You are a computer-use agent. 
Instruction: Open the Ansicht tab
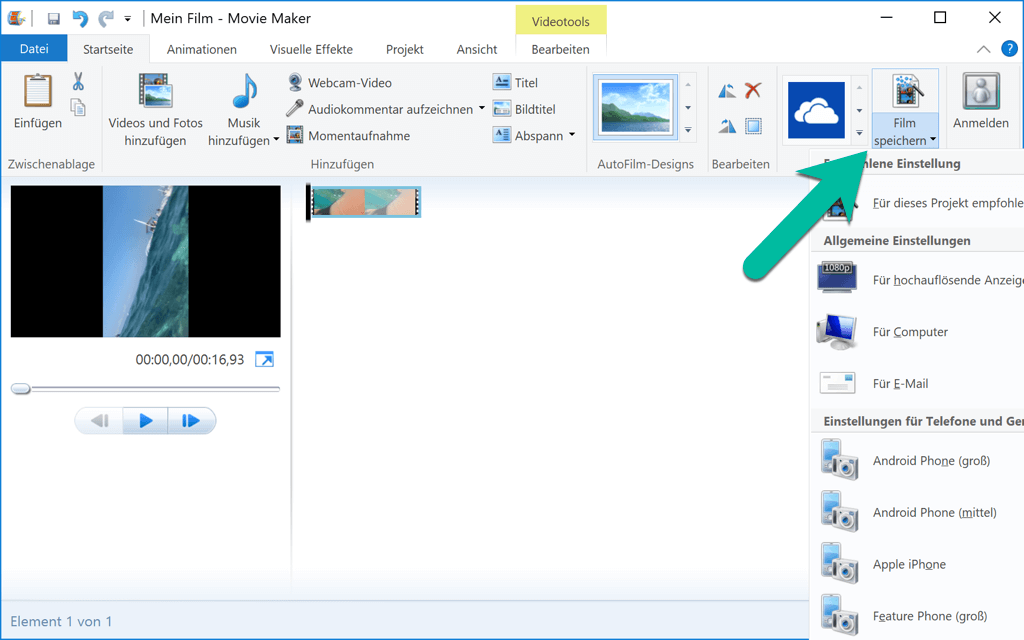click(477, 50)
